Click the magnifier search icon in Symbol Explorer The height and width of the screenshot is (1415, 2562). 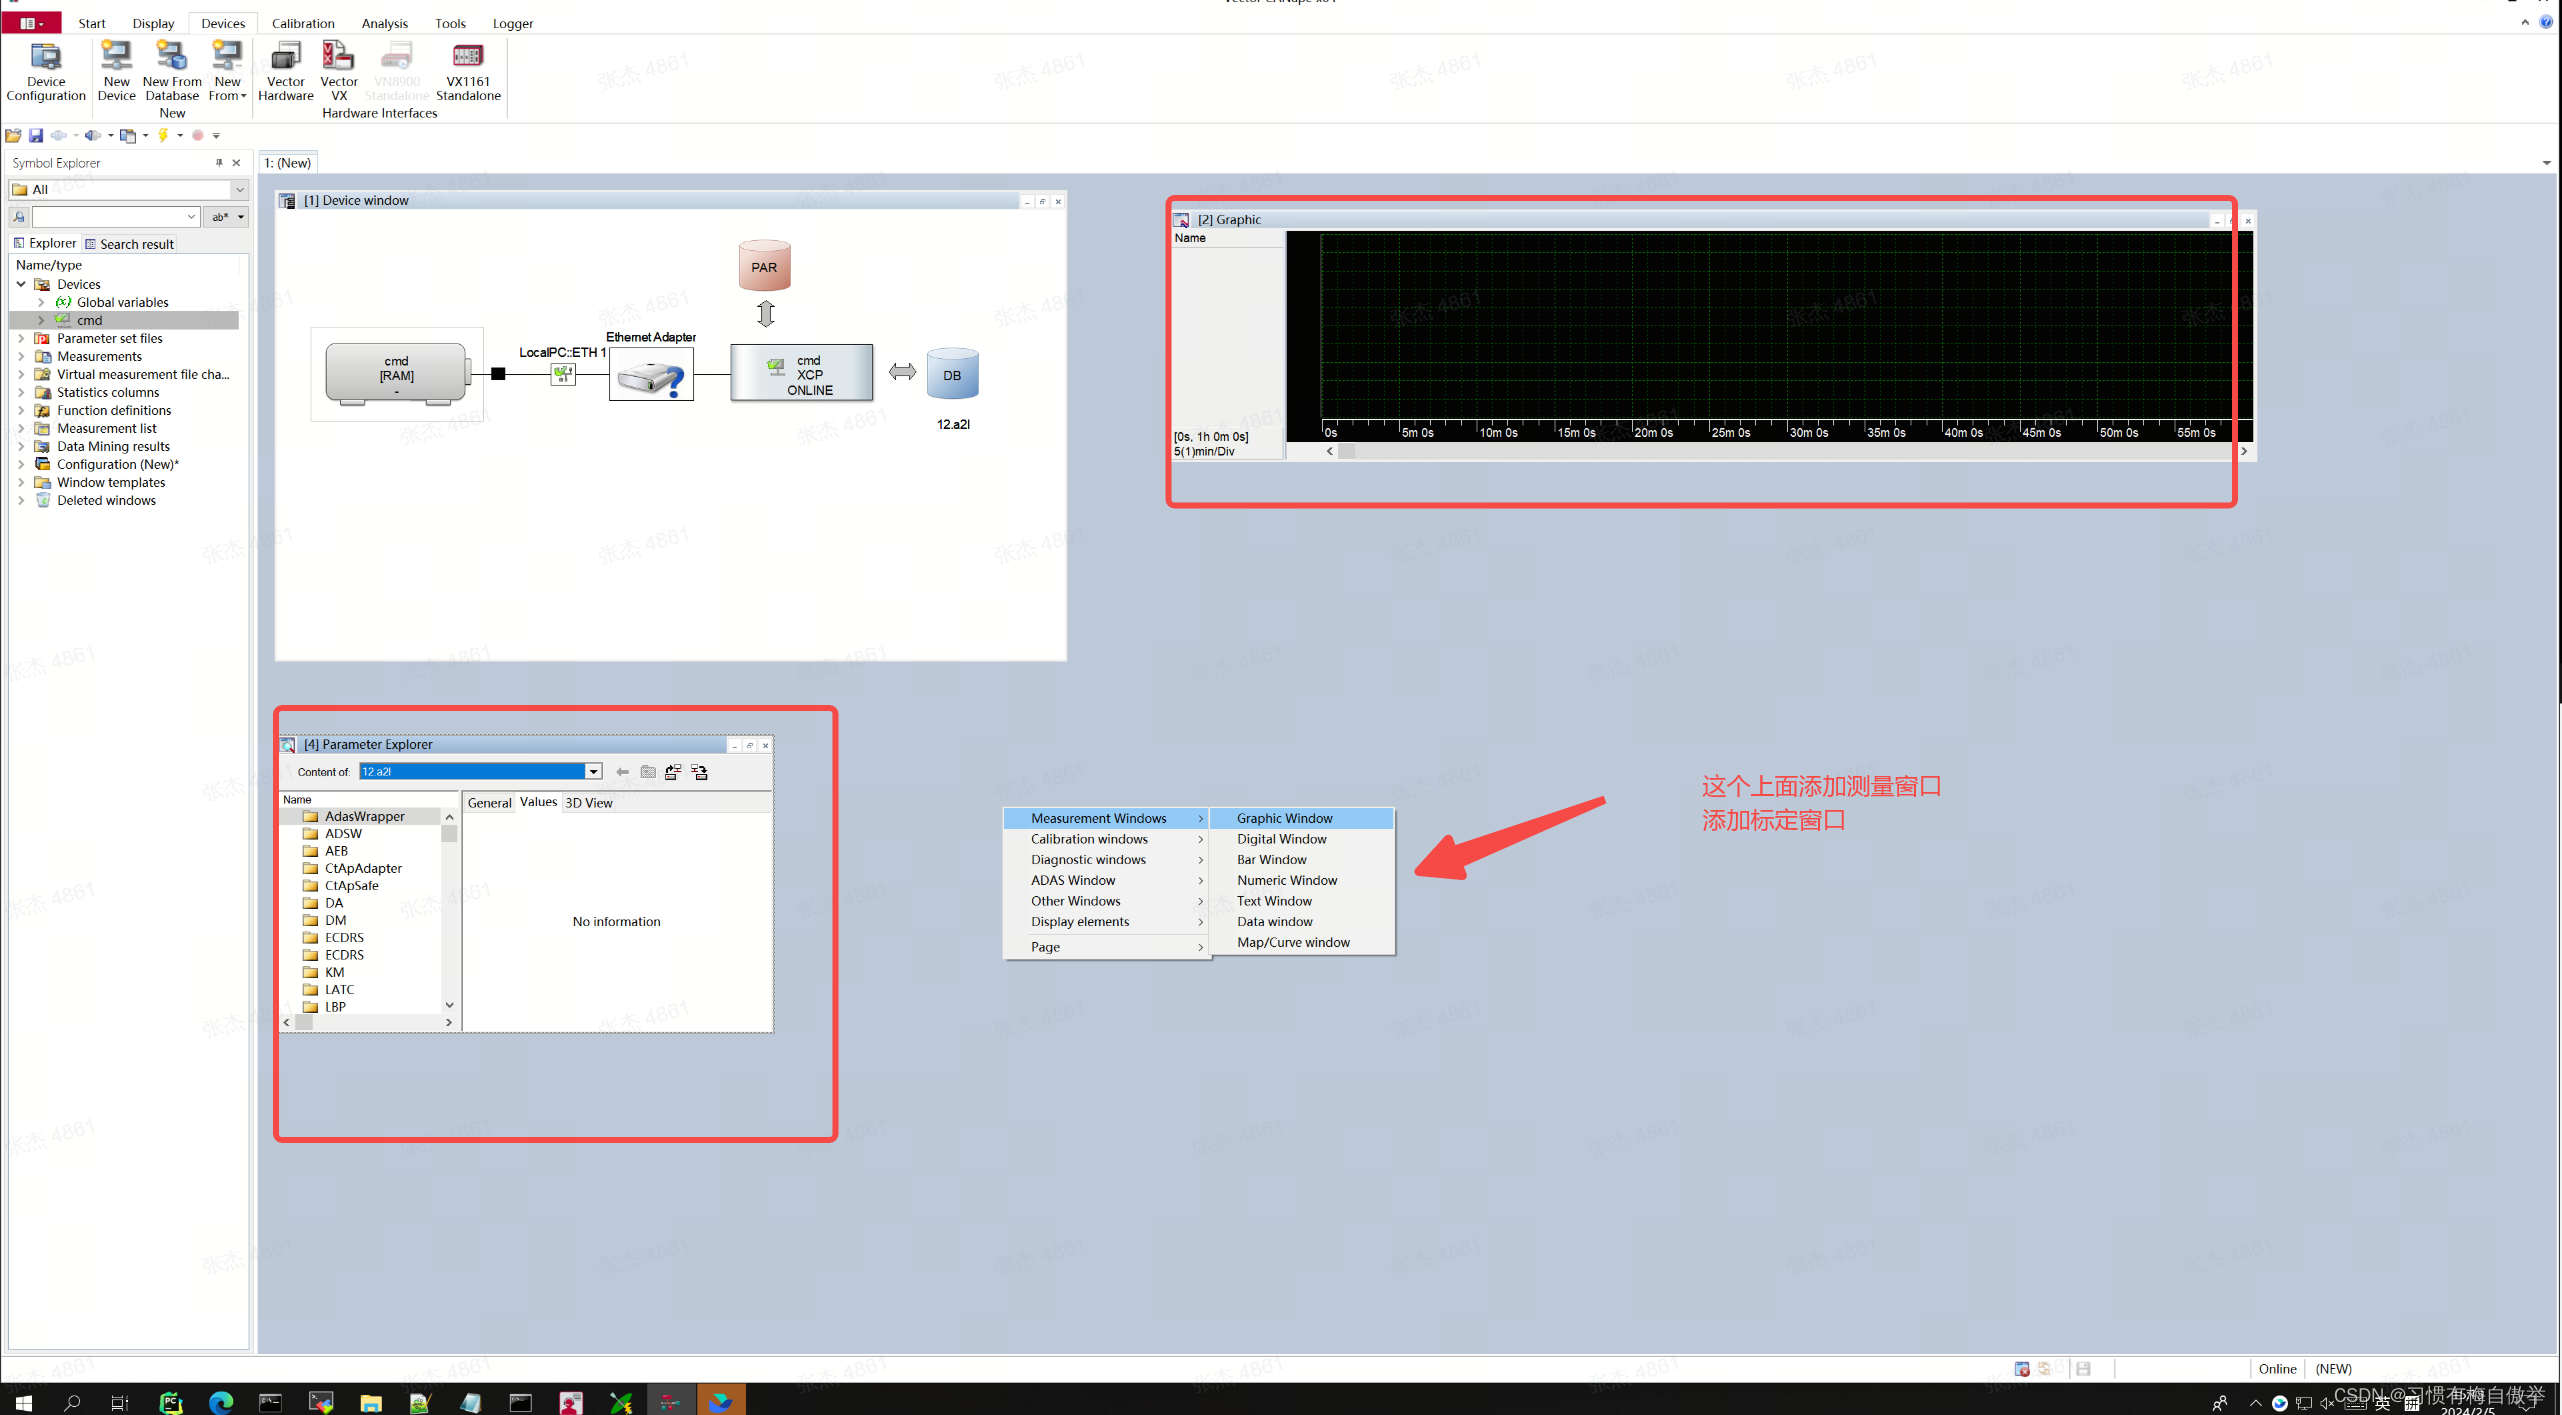click(x=18, y=216)
